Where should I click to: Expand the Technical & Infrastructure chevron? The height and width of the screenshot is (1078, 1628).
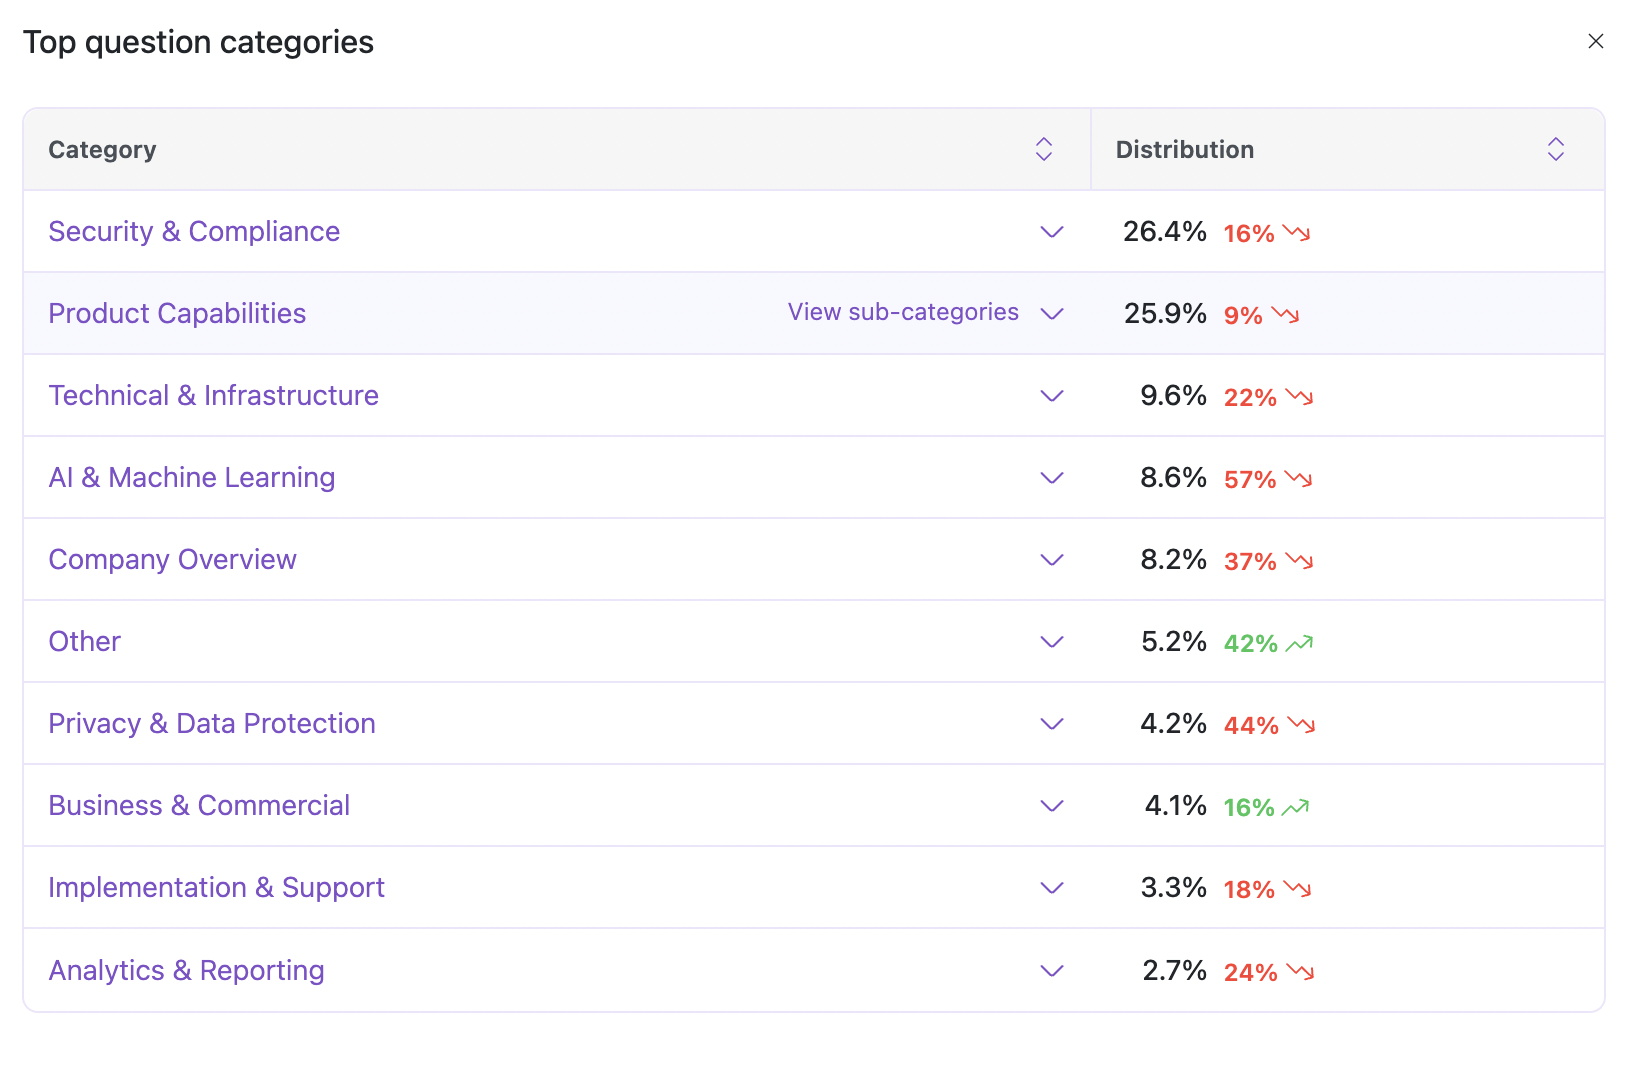[x=1051, y=396]
